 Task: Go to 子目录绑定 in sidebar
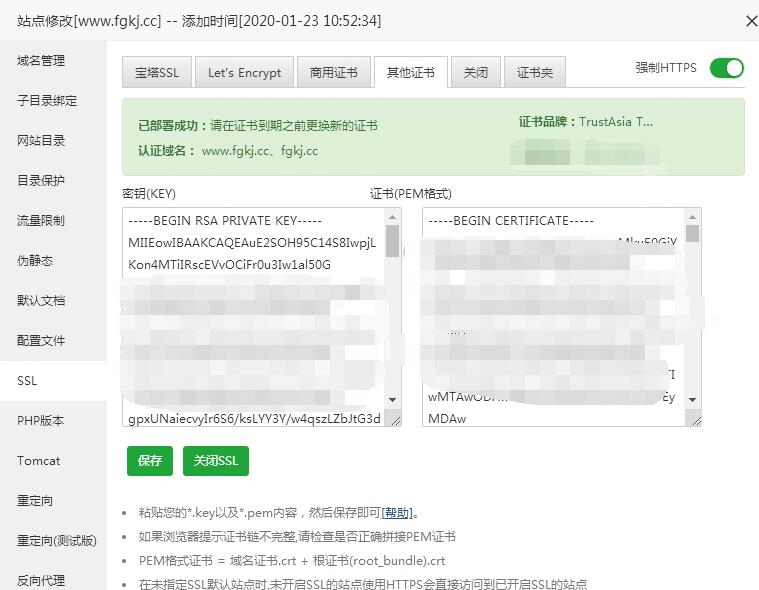click(x=47, y=101)
